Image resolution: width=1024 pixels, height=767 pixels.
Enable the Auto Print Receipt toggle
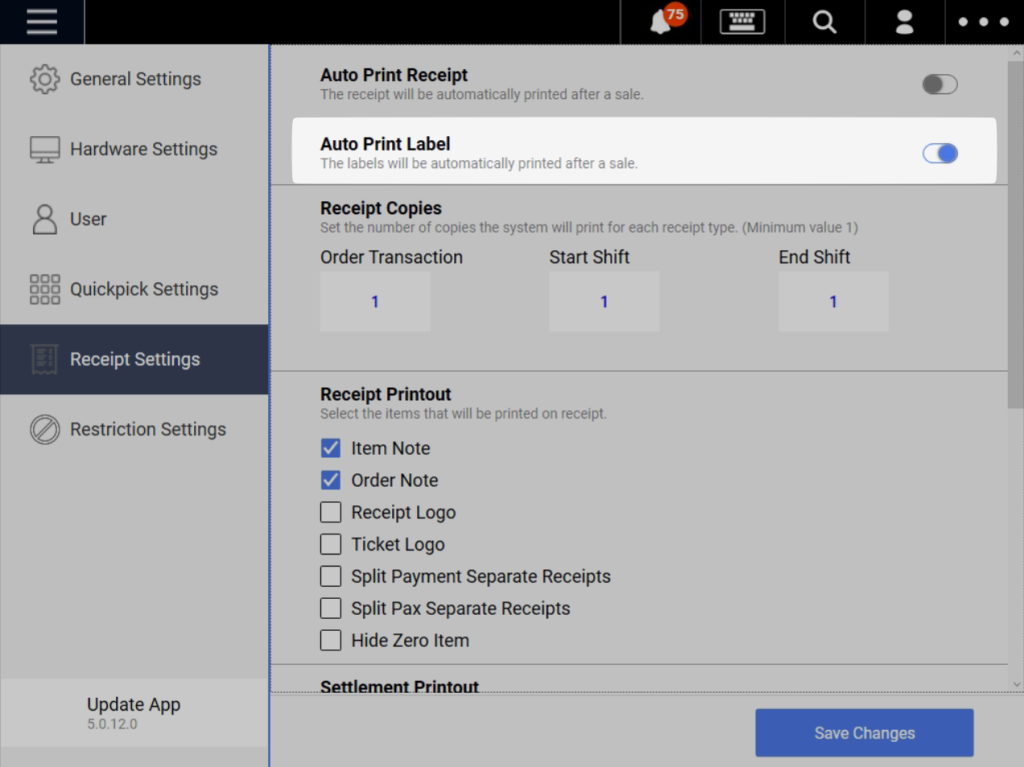click(939, 84)
